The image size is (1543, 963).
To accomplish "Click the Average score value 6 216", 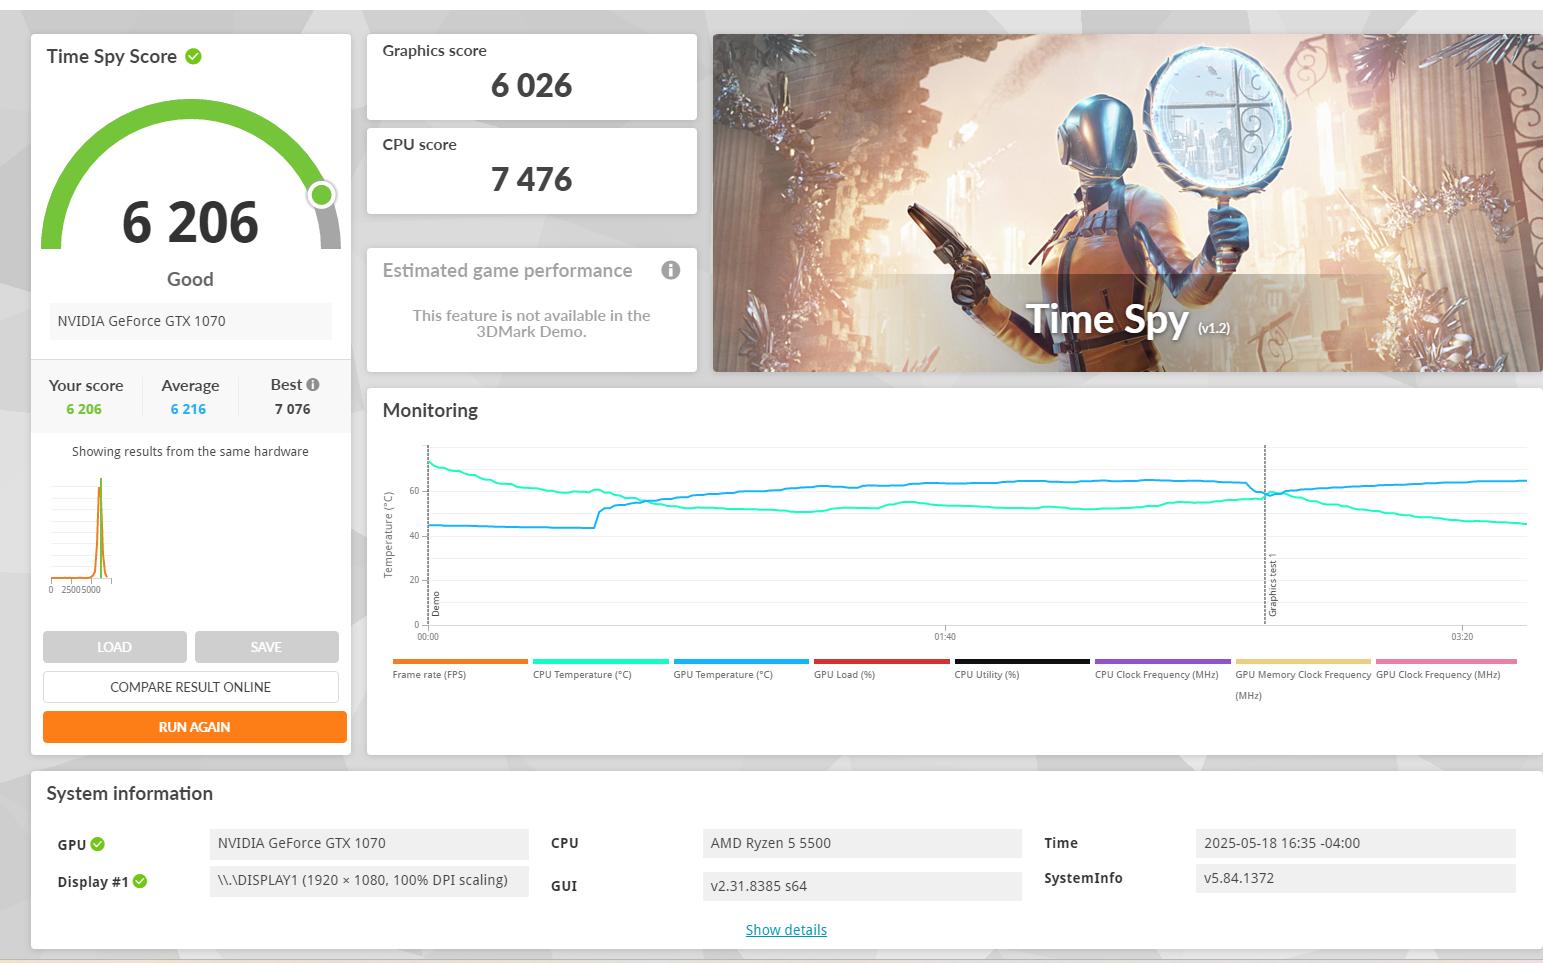I will (188, 409).
